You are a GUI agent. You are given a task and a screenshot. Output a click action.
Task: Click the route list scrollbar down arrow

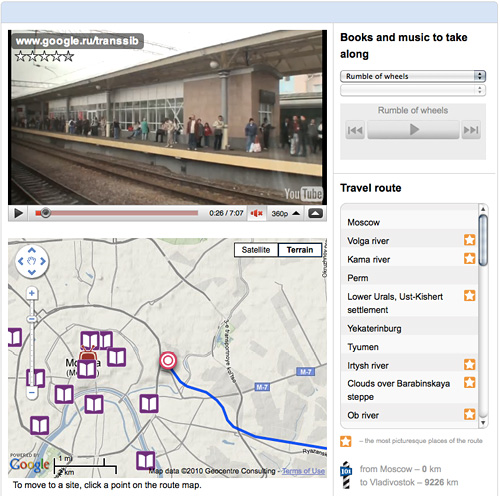pyautogui.click(x=483, y=423)
